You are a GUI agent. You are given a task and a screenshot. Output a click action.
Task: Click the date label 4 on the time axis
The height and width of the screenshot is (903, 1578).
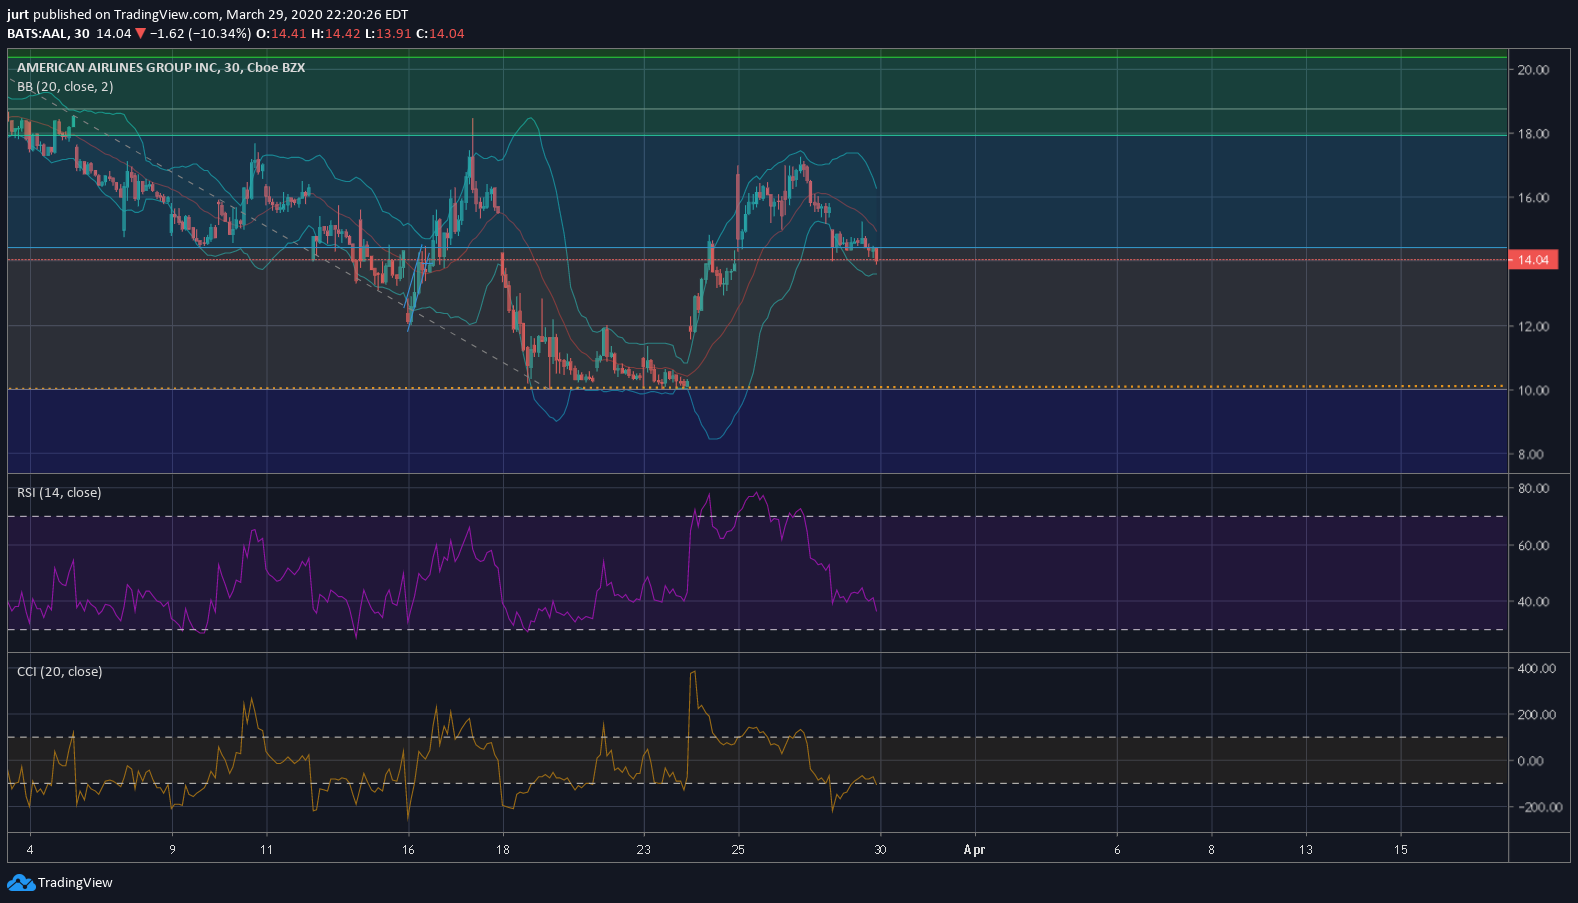(x=30, y=850)
